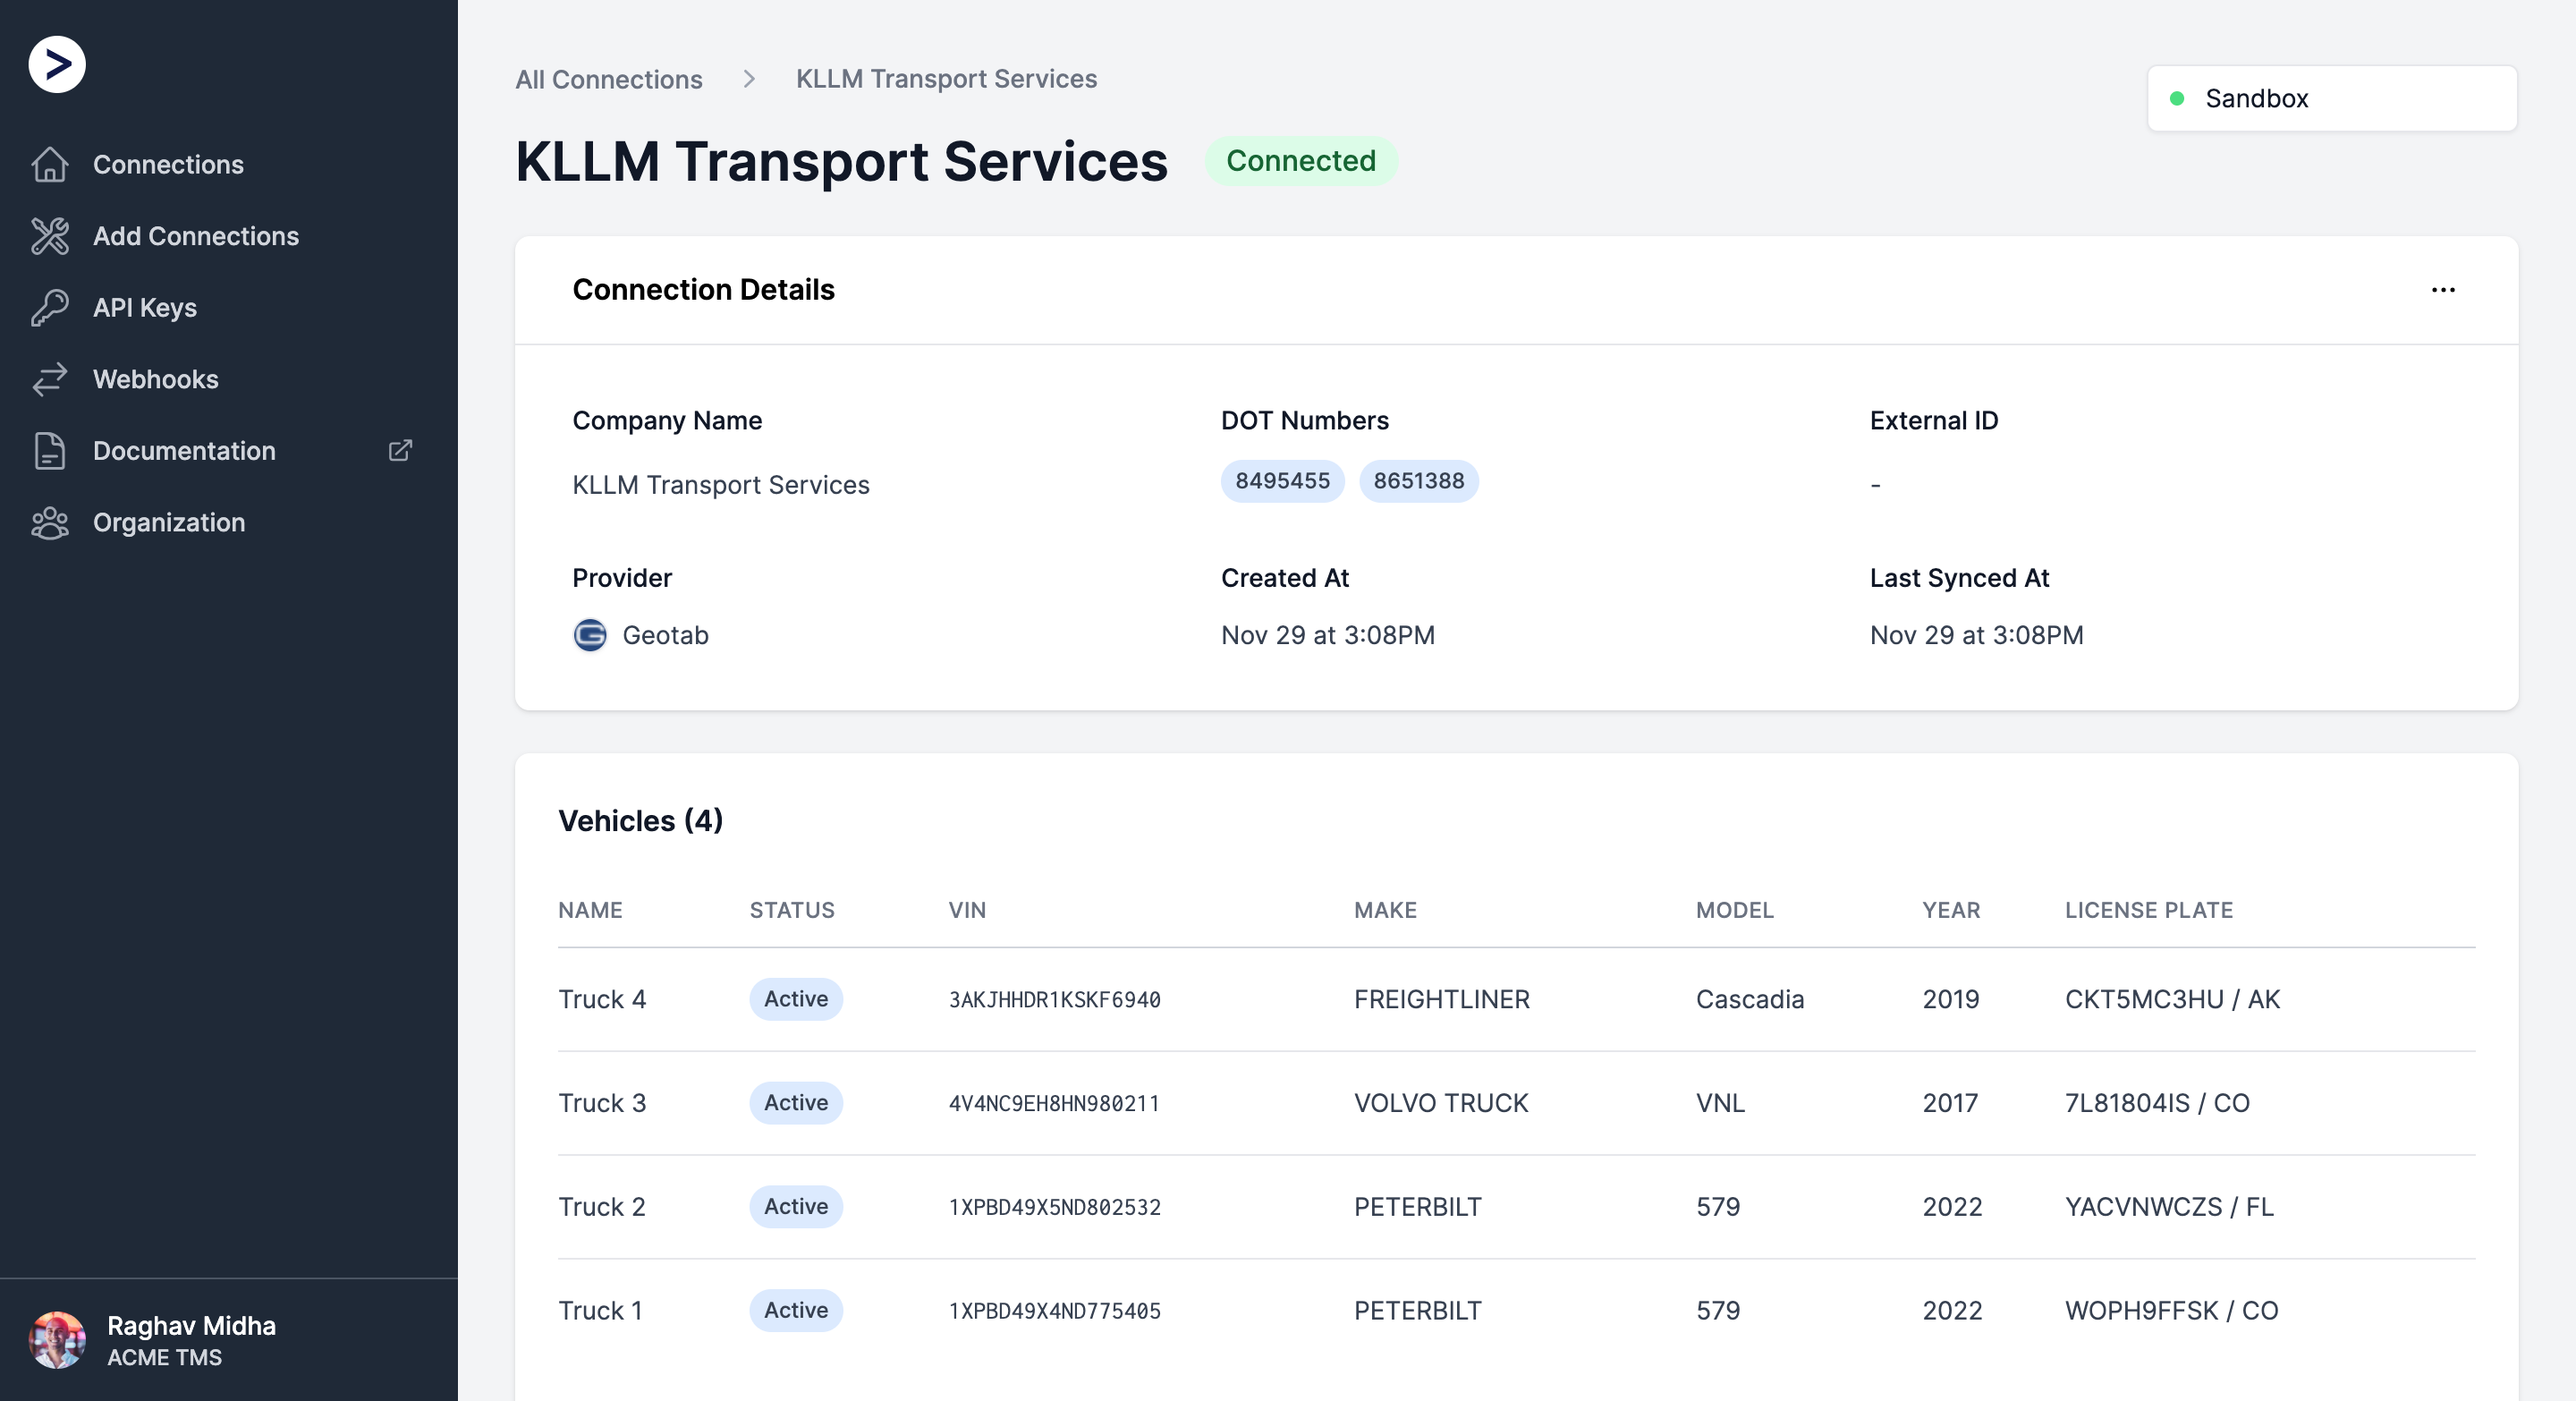Click the Webhooks arrows icon
The width and height of the screenshot is (2576, 1401).
(x=49, y=380)
